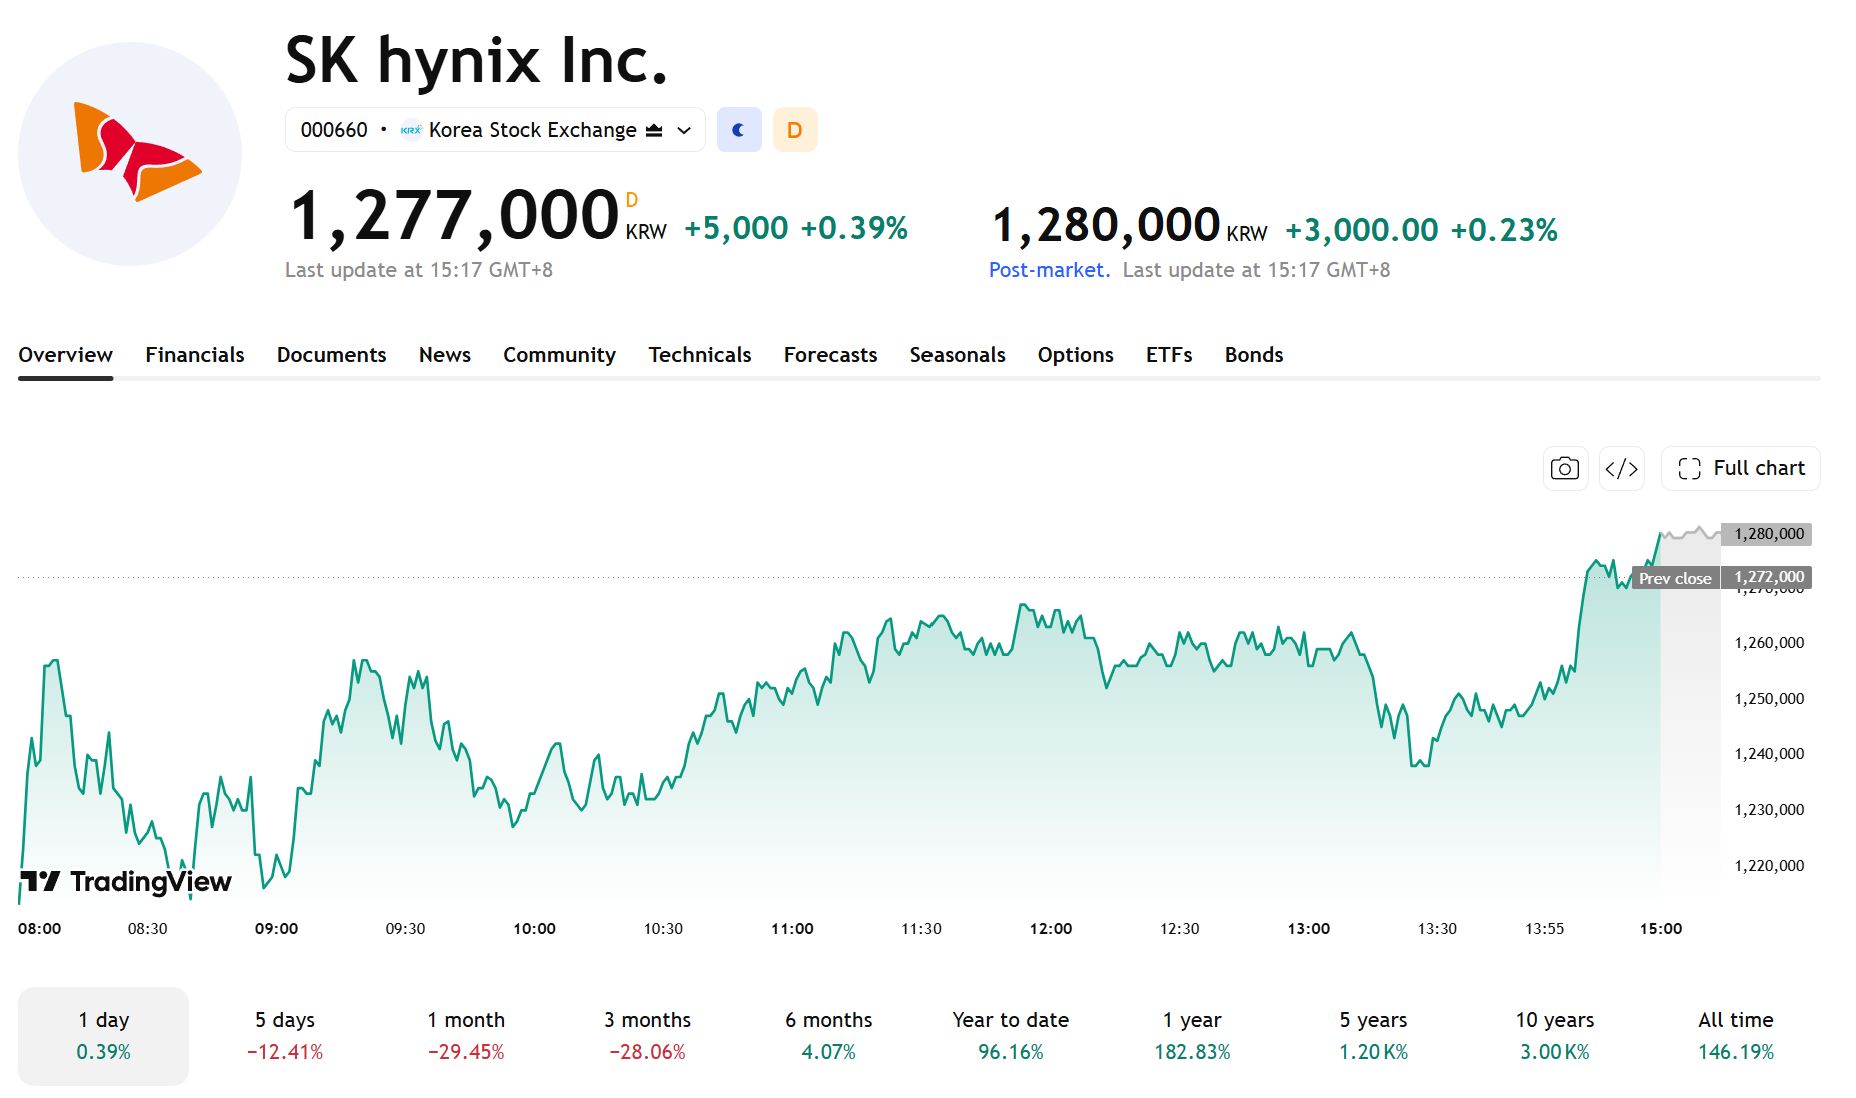Click the Post-market link
1856x1098 pixels.
(x=1049, y=270)
